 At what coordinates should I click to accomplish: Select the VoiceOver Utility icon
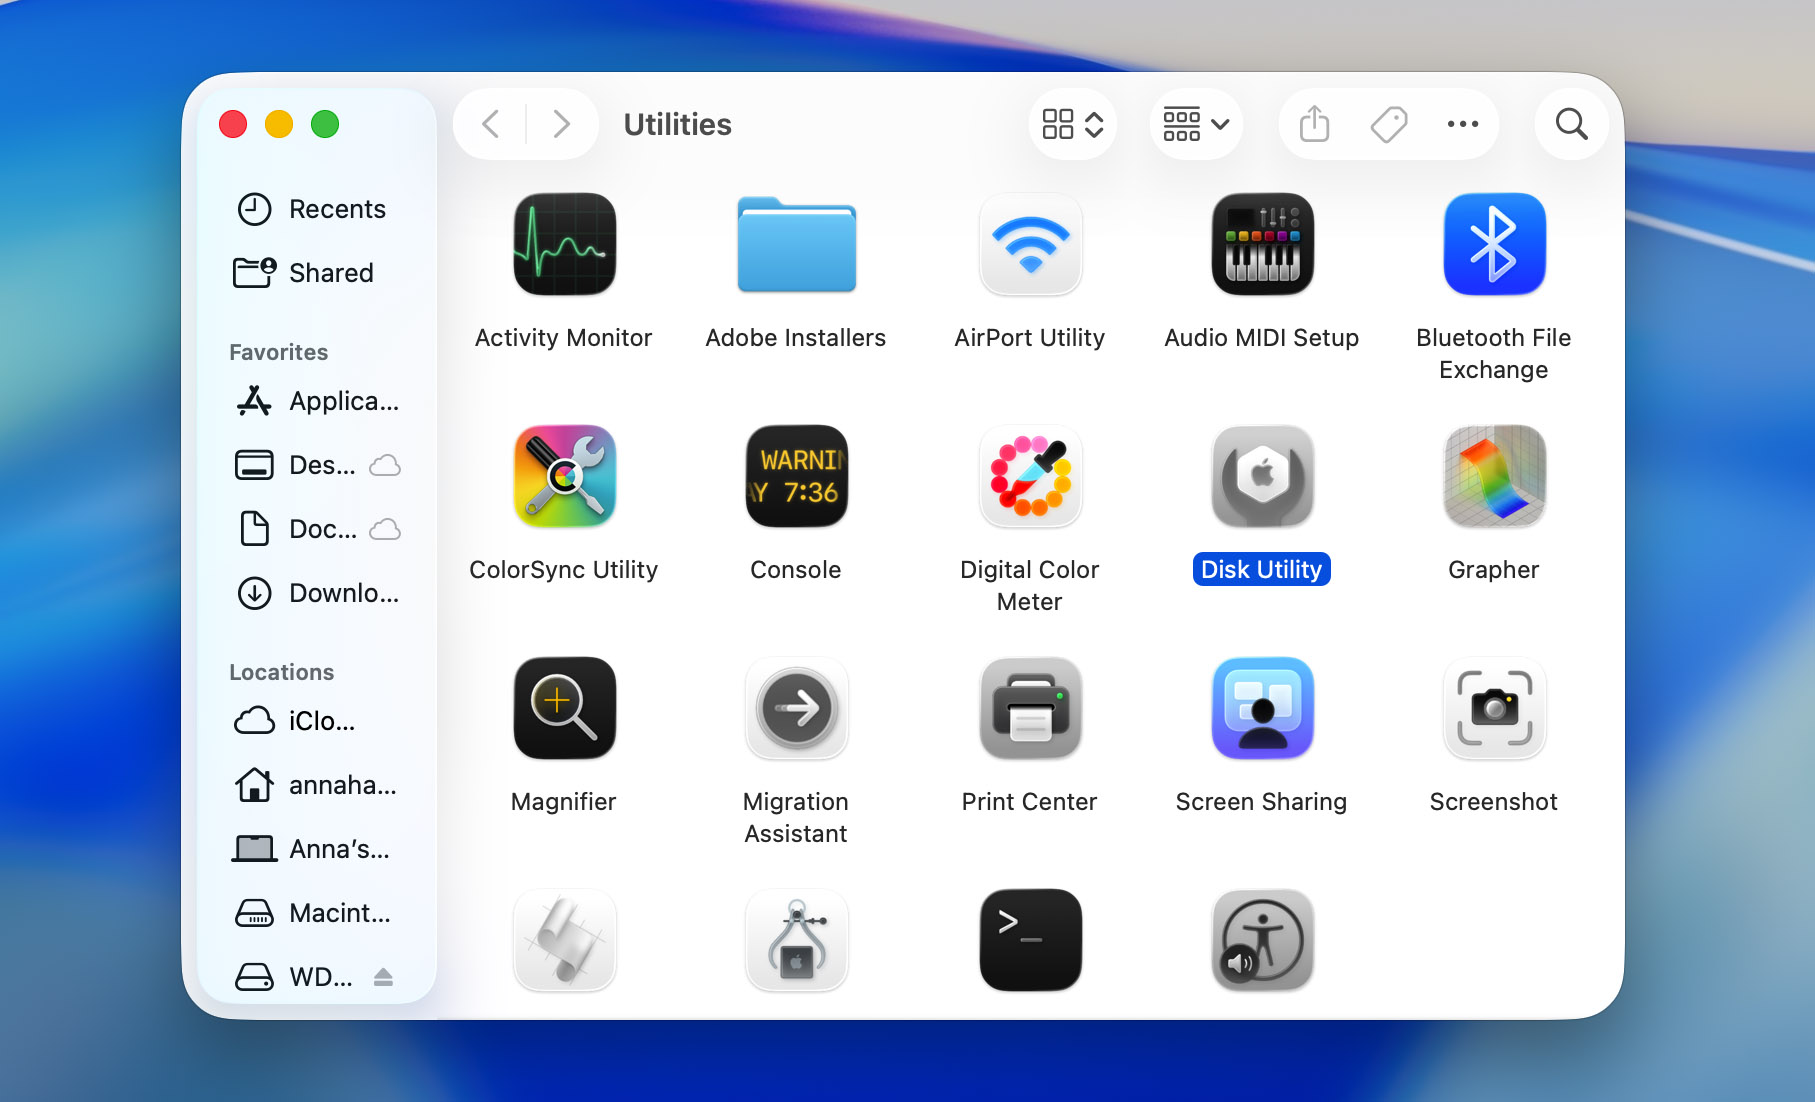coord(1262,940)
